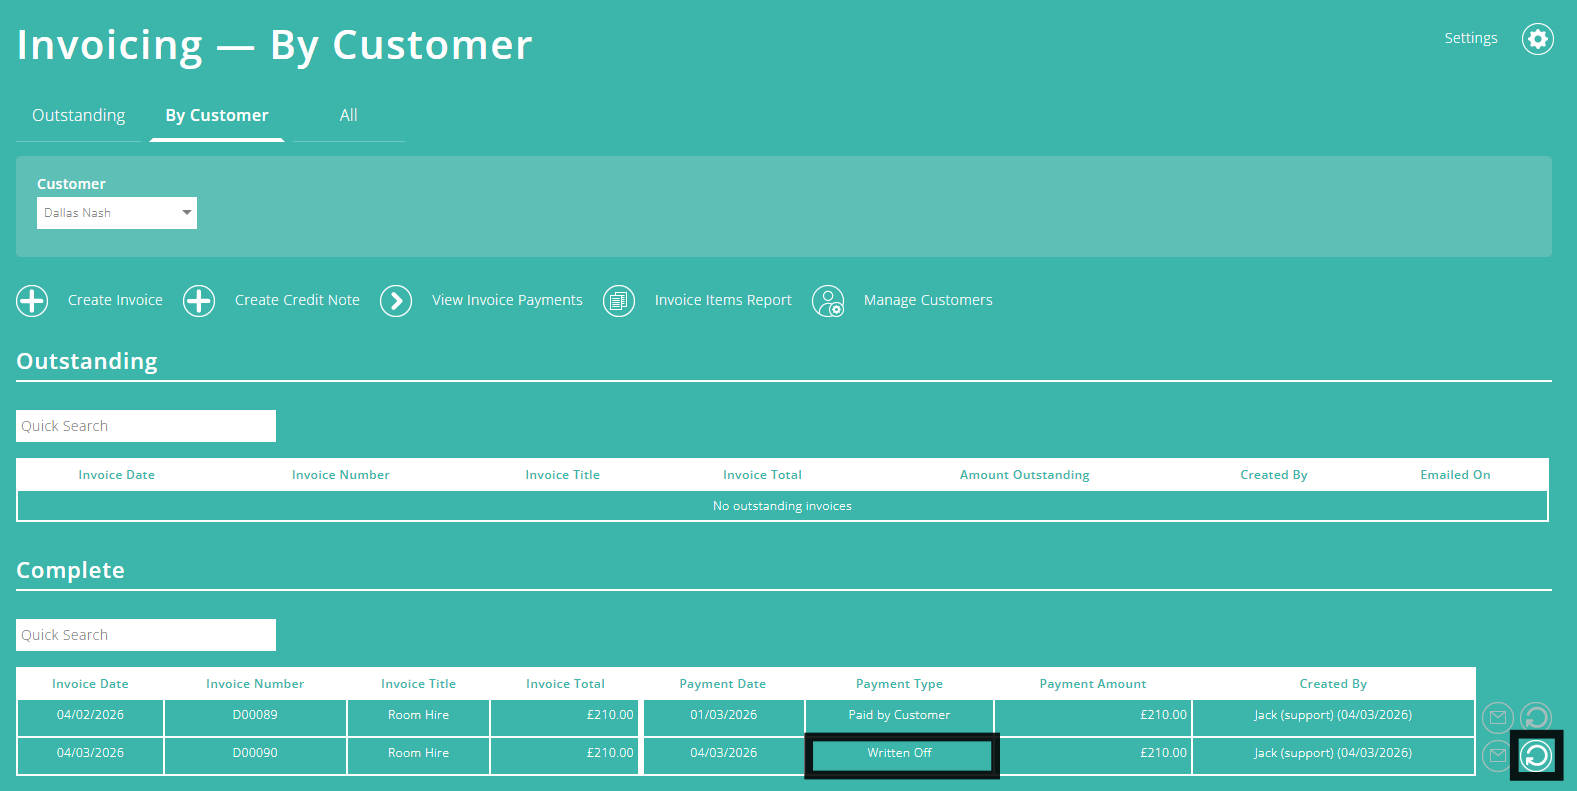Click email icon for invoice D00089

tap(1498, 717)
